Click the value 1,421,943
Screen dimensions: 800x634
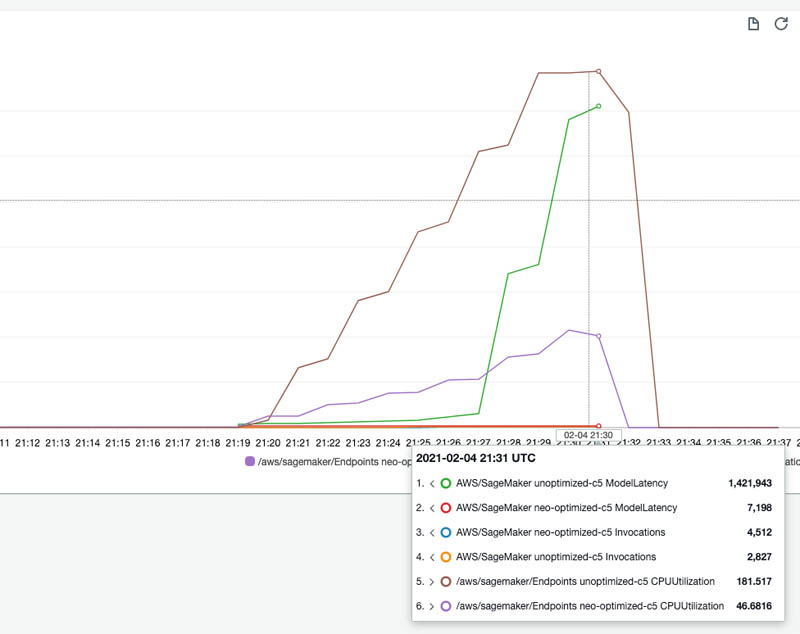(750, 483)
